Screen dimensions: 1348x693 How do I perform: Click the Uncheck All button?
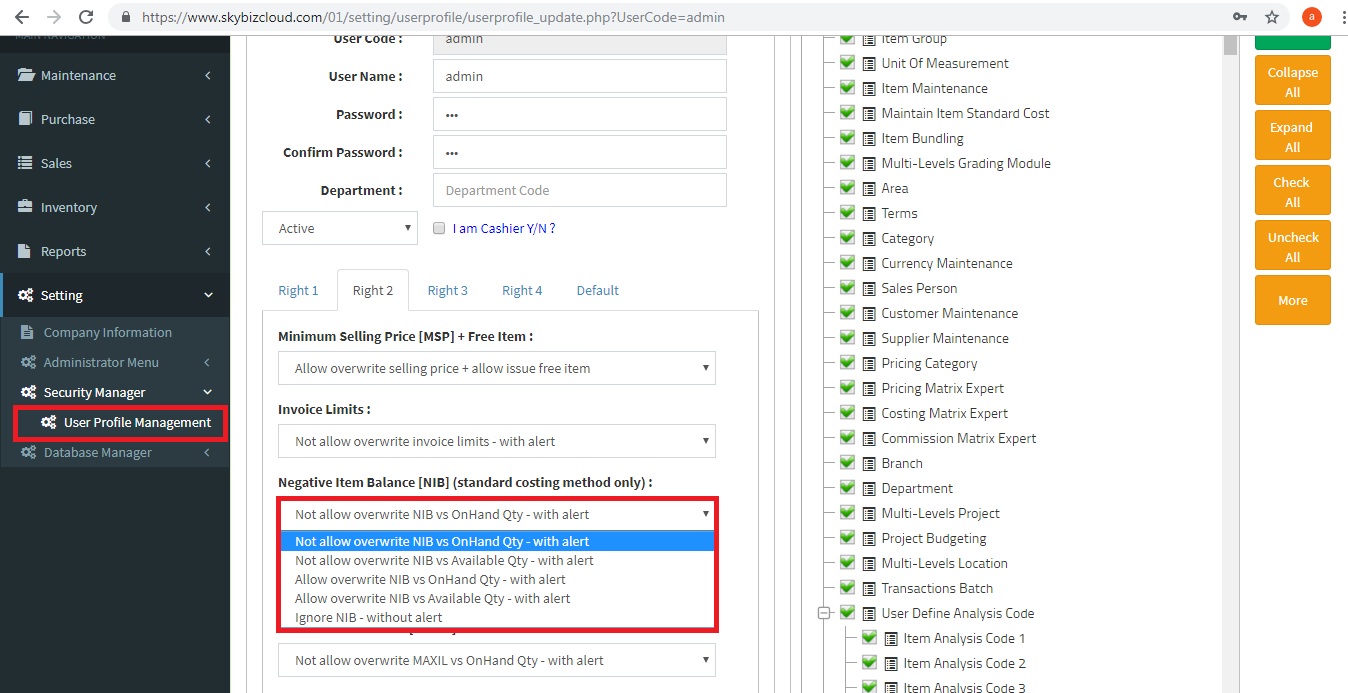point(1292,247)
